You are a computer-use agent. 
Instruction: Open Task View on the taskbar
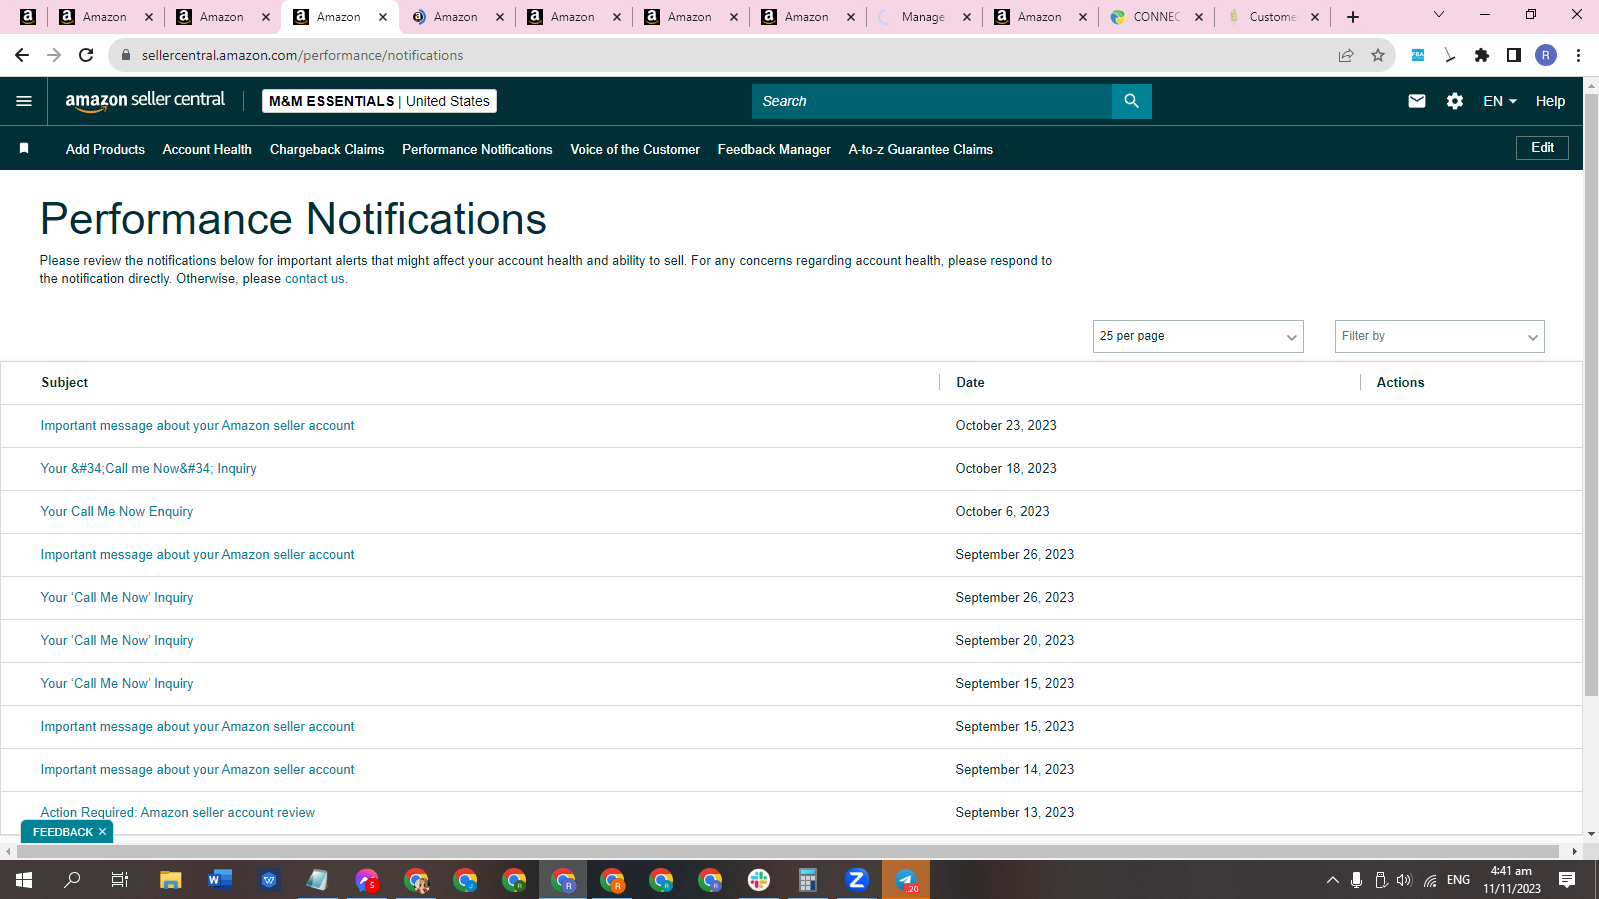(x=120, y=880)
